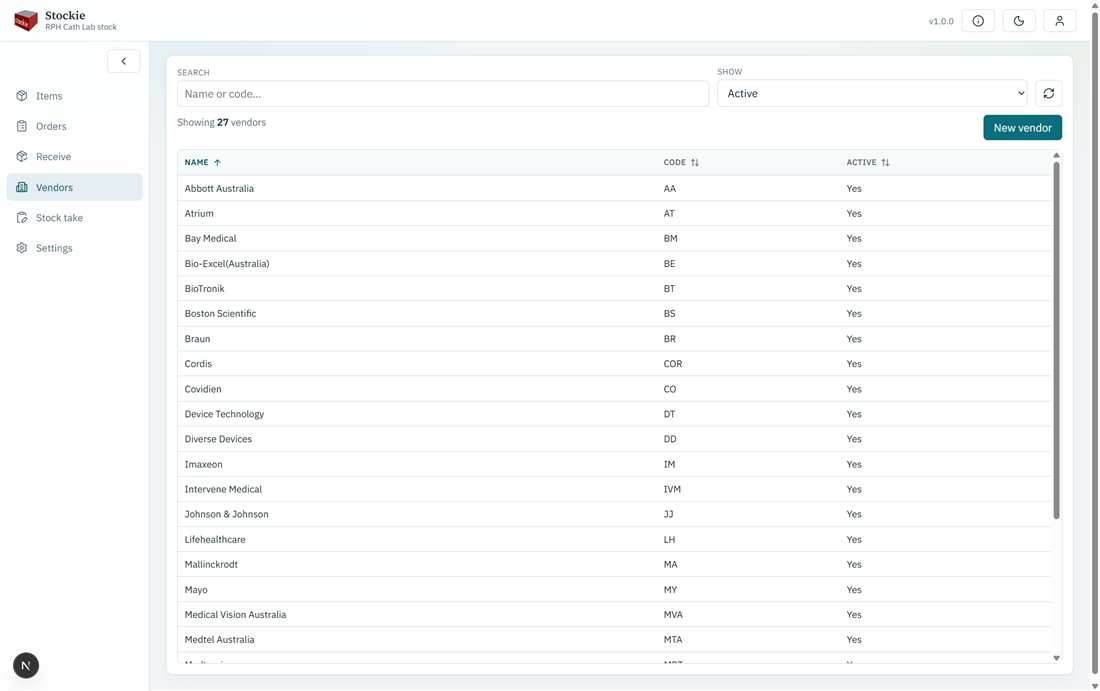Click the refresh vendors icon button
This screenshot has height=691, width=1100.
[1048, 93]
